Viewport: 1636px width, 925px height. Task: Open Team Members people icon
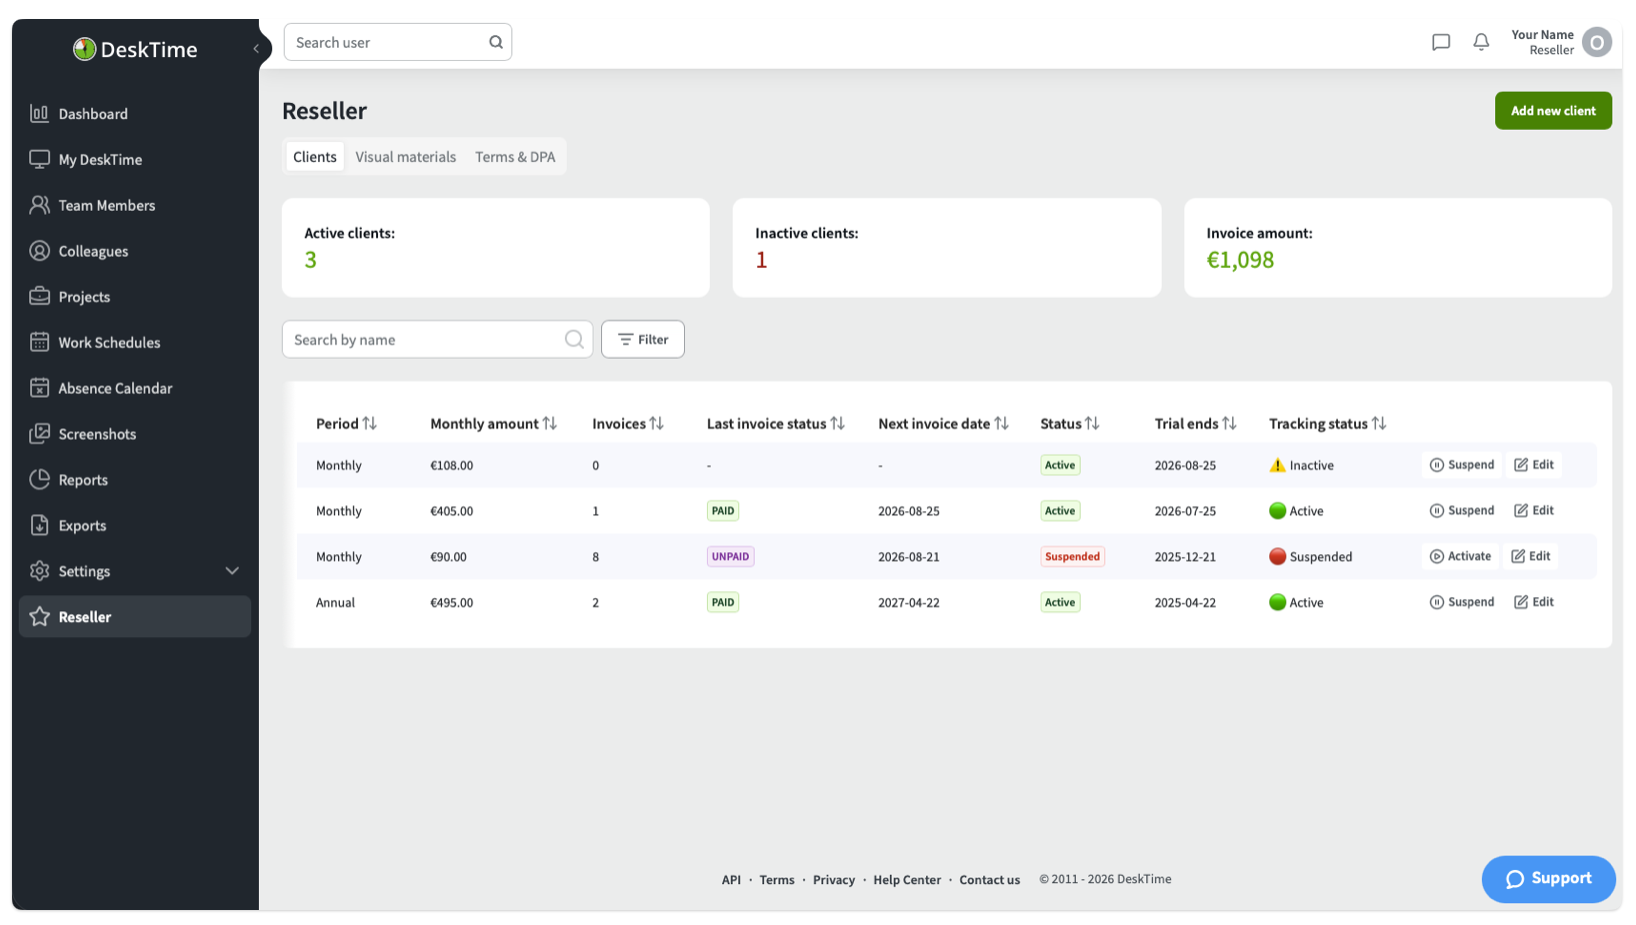click(x=39, y=205)
